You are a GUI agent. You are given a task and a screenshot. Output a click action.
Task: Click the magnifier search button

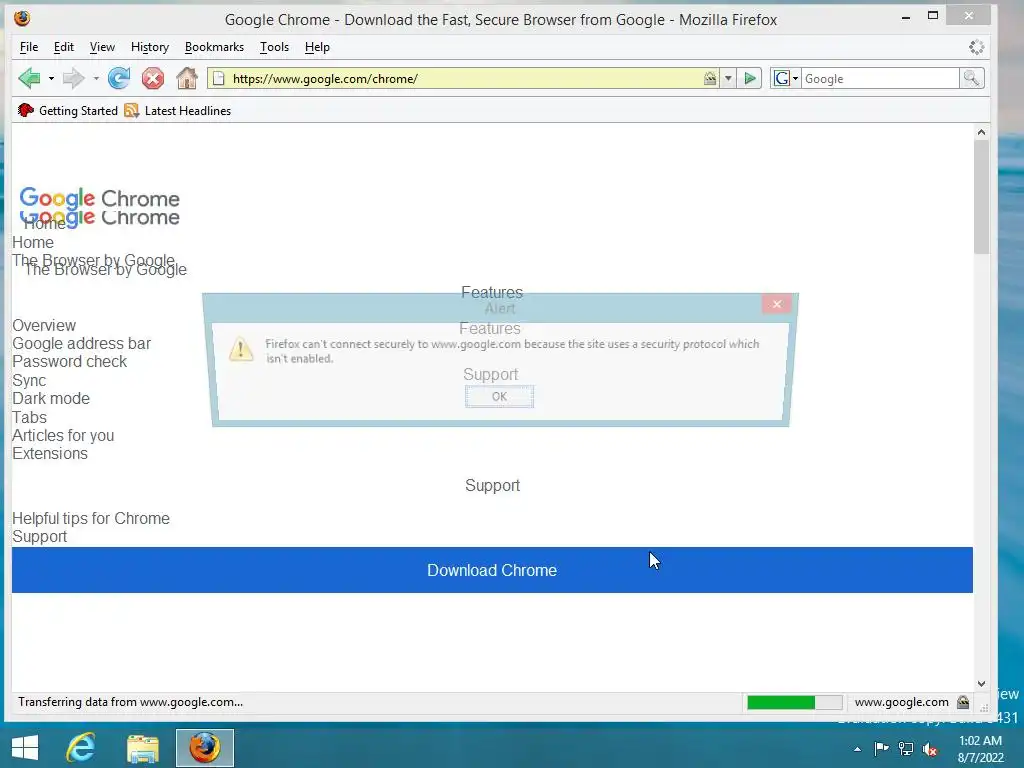(971, 78)
